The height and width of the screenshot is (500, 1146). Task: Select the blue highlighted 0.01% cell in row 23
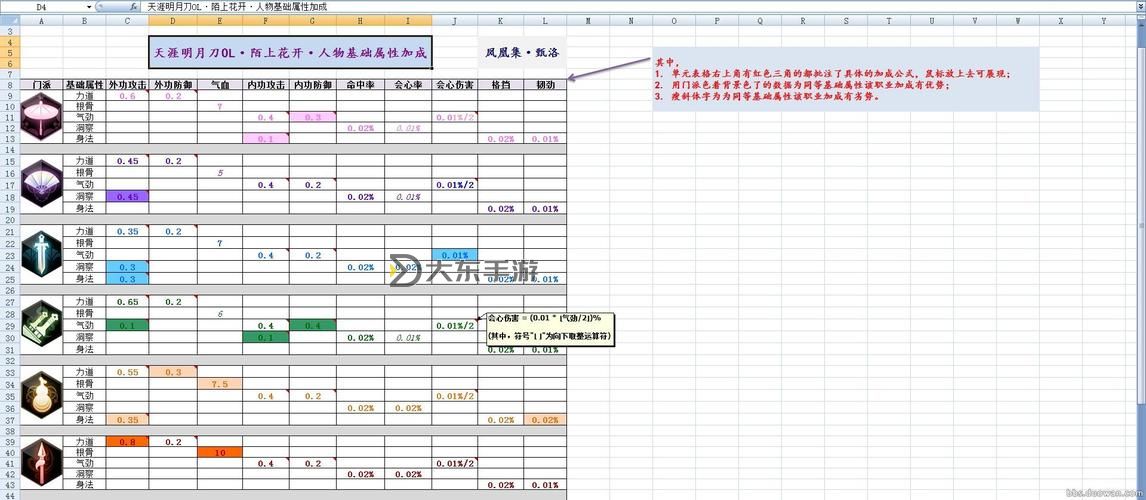pos(455,254)
